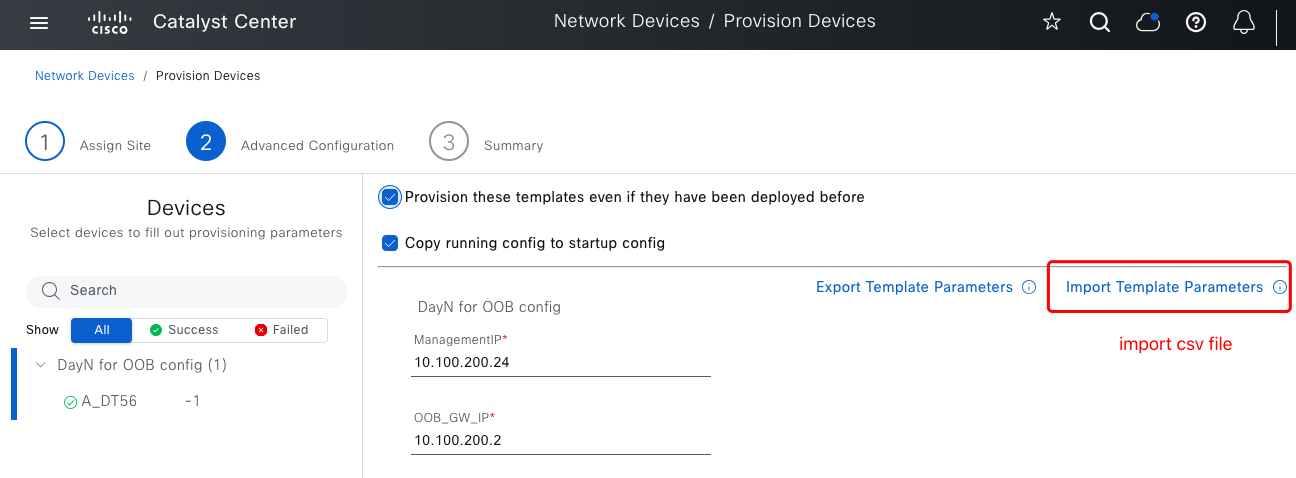Click the Network Devices breadcrumb link
1296x478 pixels.
[85, 76]
